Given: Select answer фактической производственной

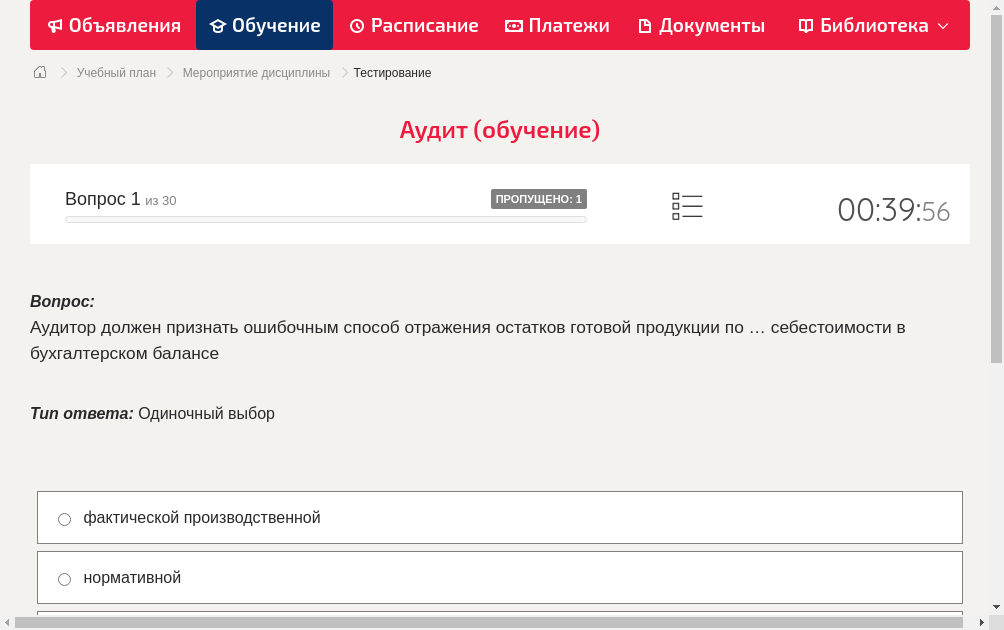Looking at the screenshot, I should pos(64,518).
